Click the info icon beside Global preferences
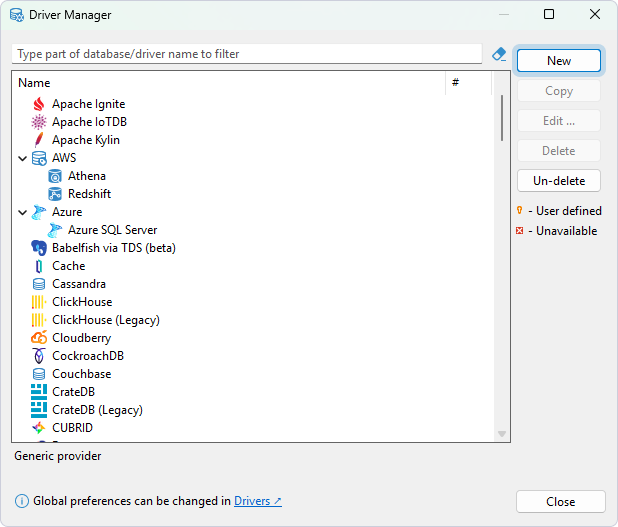The image size is (618, 527). click(x=22, y=501)
